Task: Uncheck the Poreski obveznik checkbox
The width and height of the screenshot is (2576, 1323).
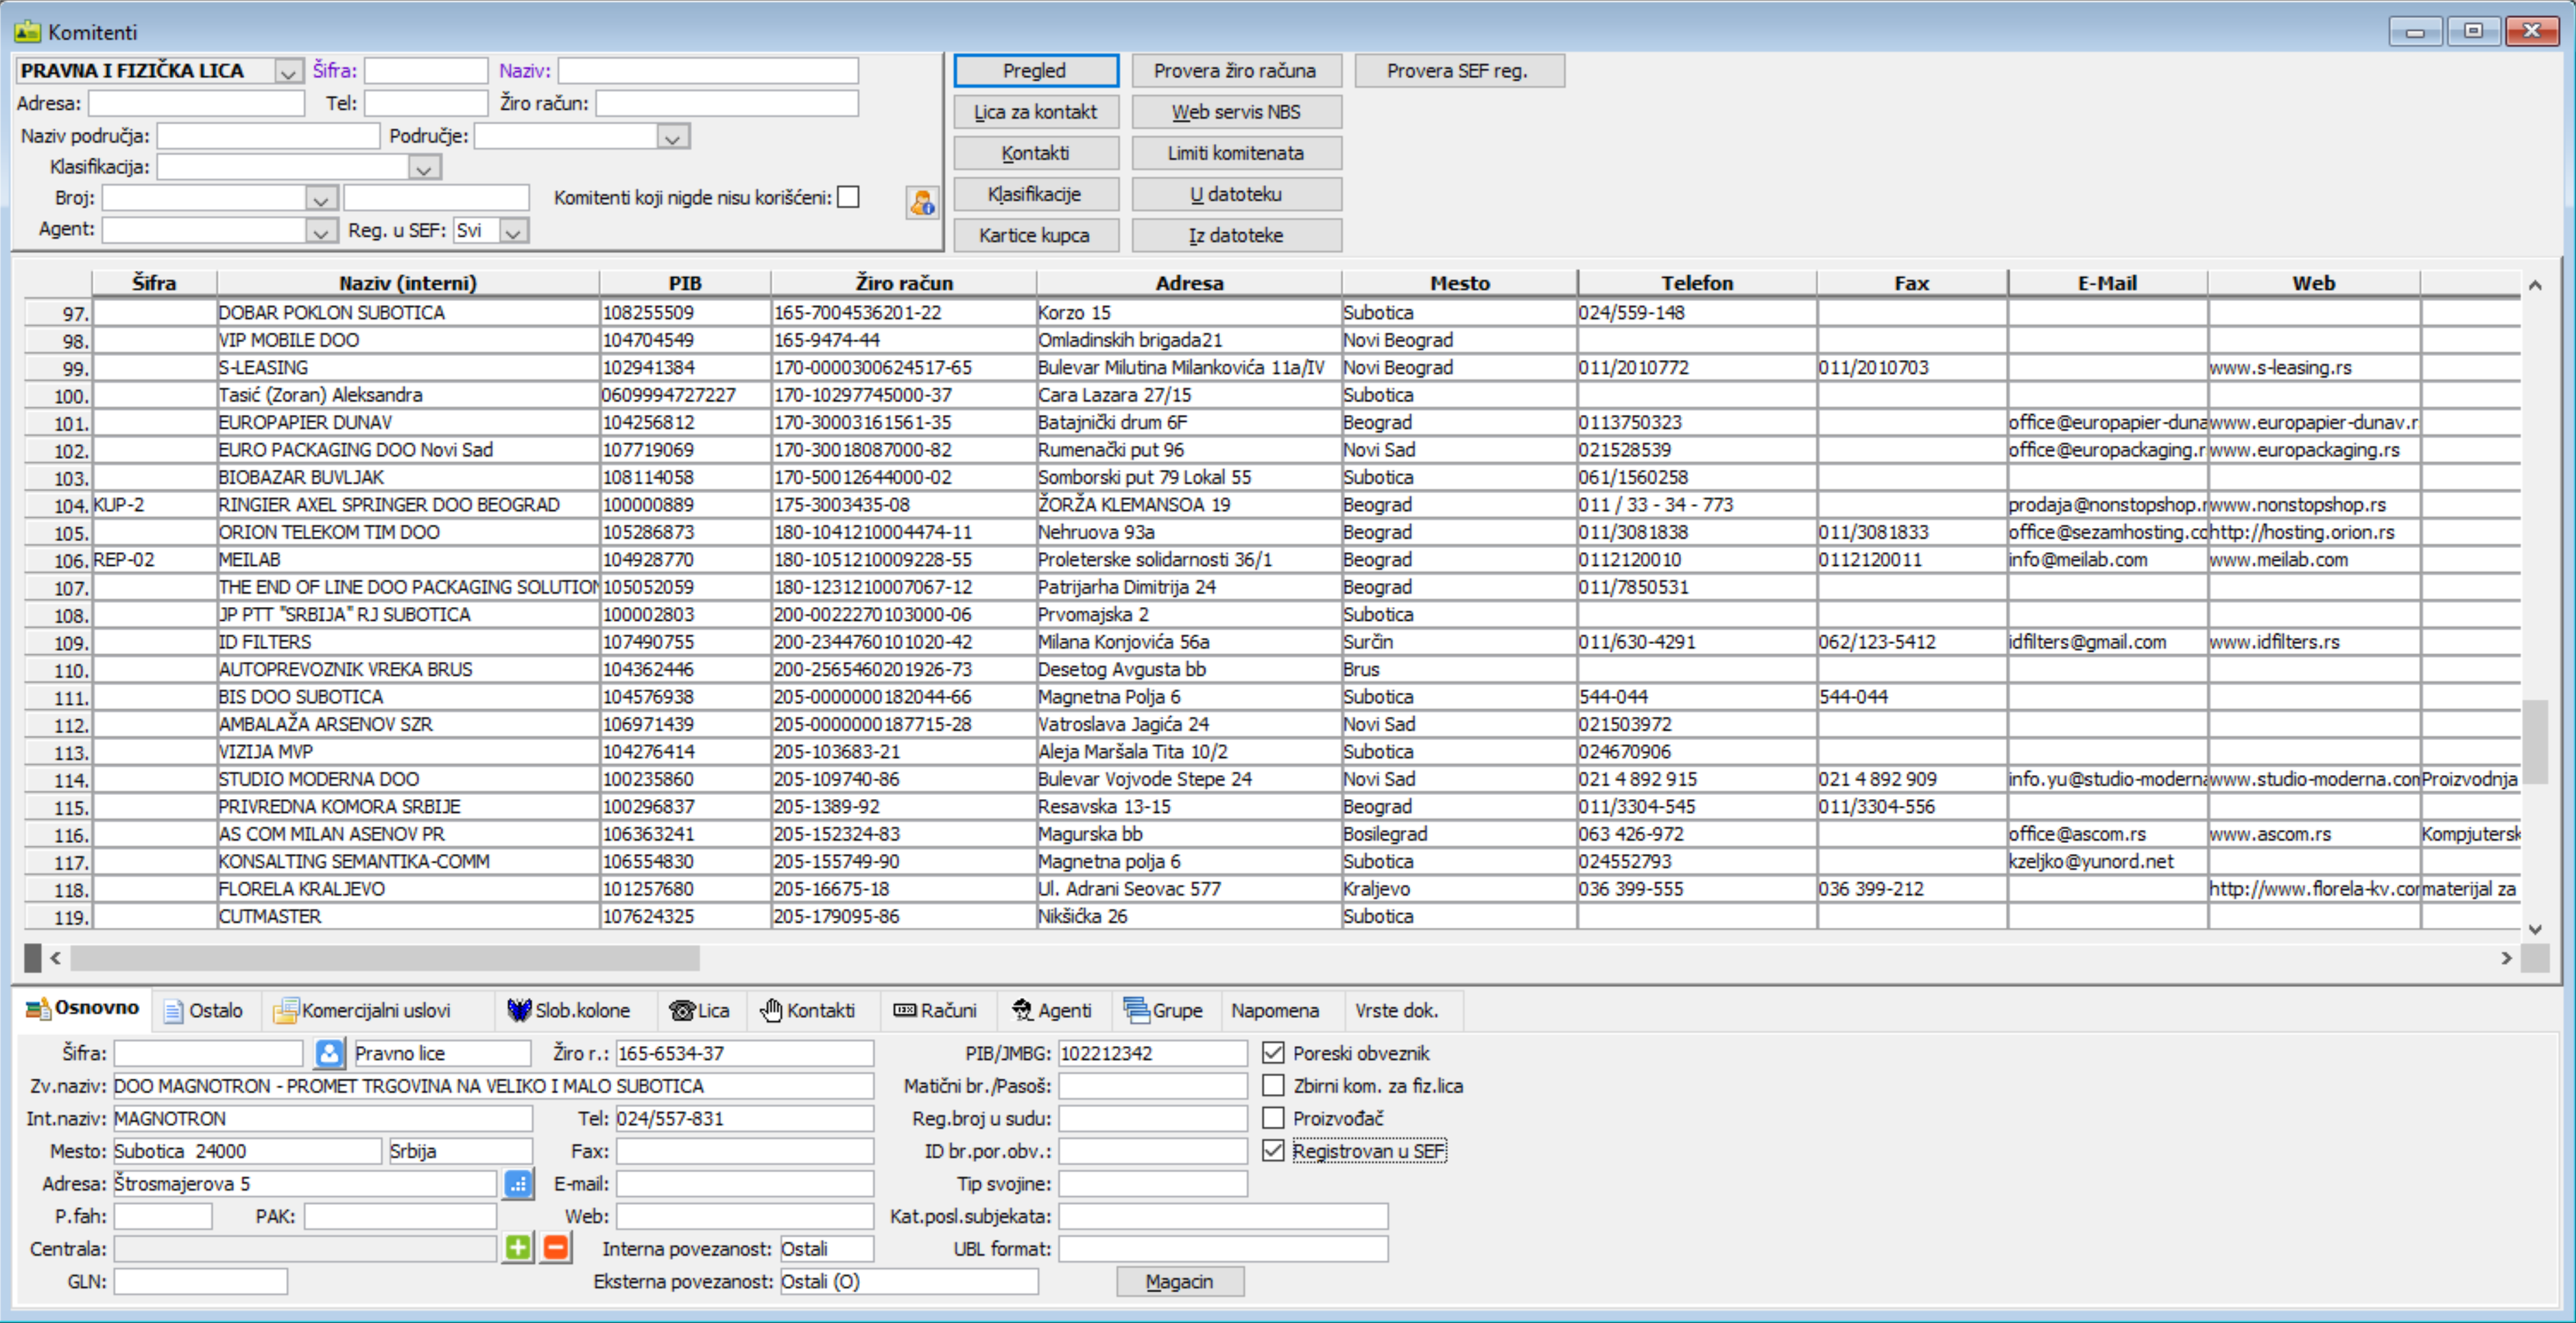Action: (1273, 1053)
